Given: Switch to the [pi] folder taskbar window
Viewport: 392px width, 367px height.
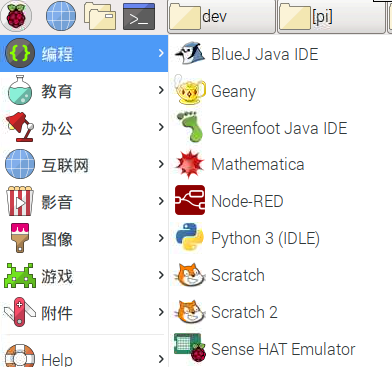Looking at the screenshot, I should pyautogui.click(x=331, y=17).
